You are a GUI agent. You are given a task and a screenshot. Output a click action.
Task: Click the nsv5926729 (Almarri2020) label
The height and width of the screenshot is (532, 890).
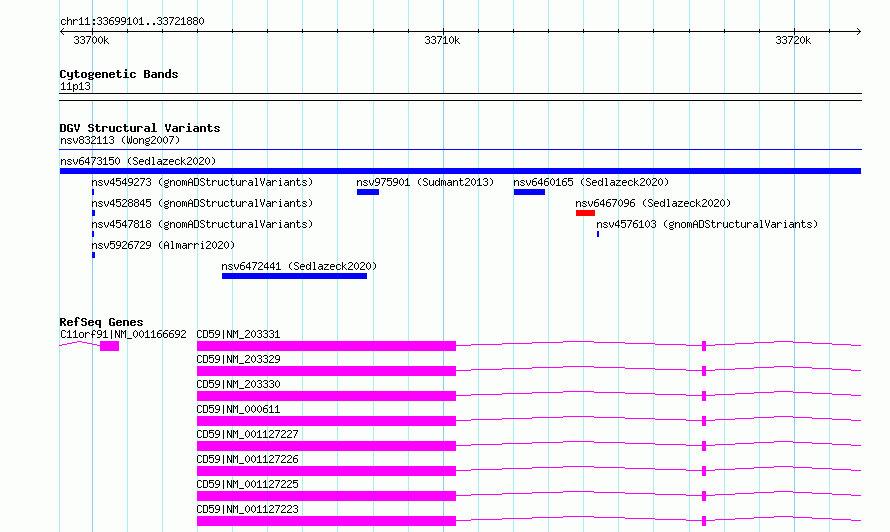click(163, 245)
